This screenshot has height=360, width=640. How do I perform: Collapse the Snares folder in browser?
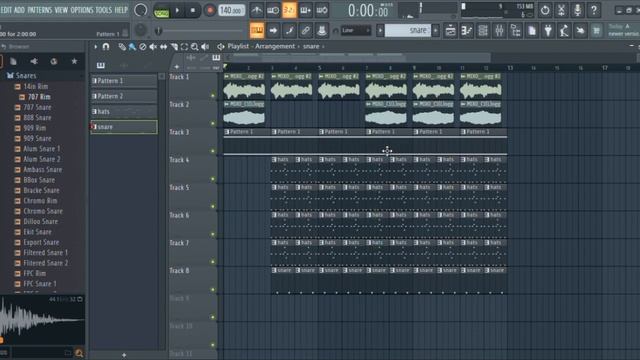click(26, 76)
